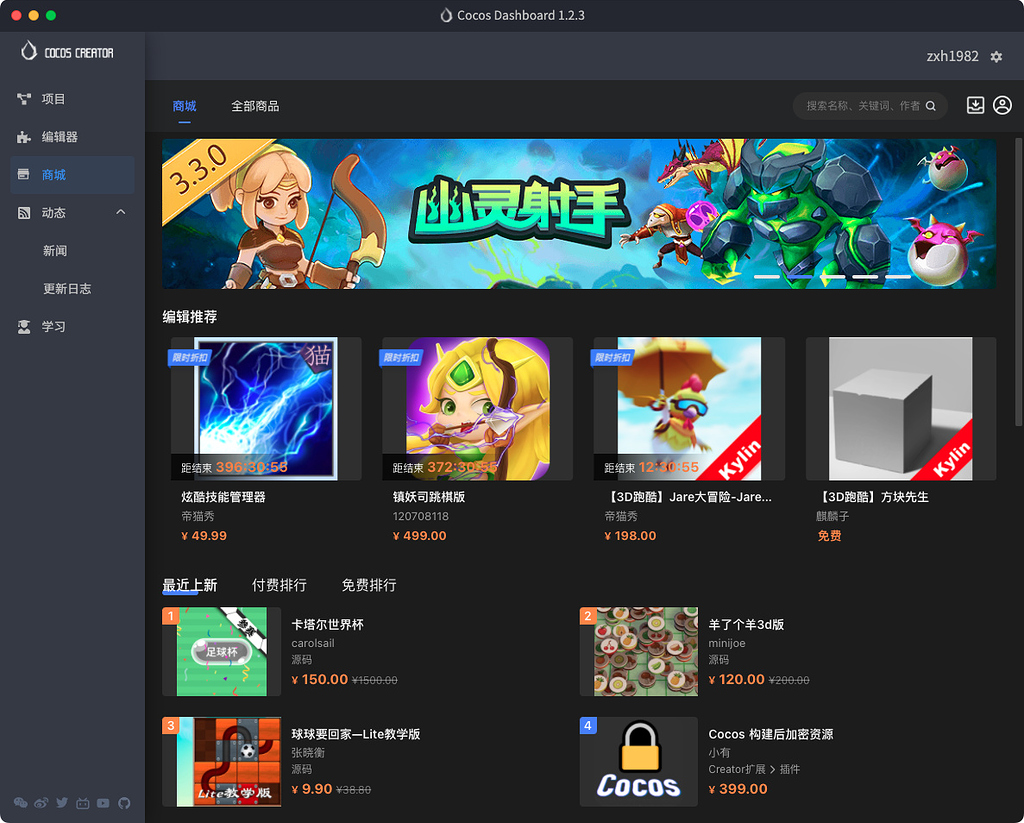The height and width of the screenshot is (823, 1024).
Task: Select the 编辑器 (Editor) sidebar icon
Action: coord(57,136)
